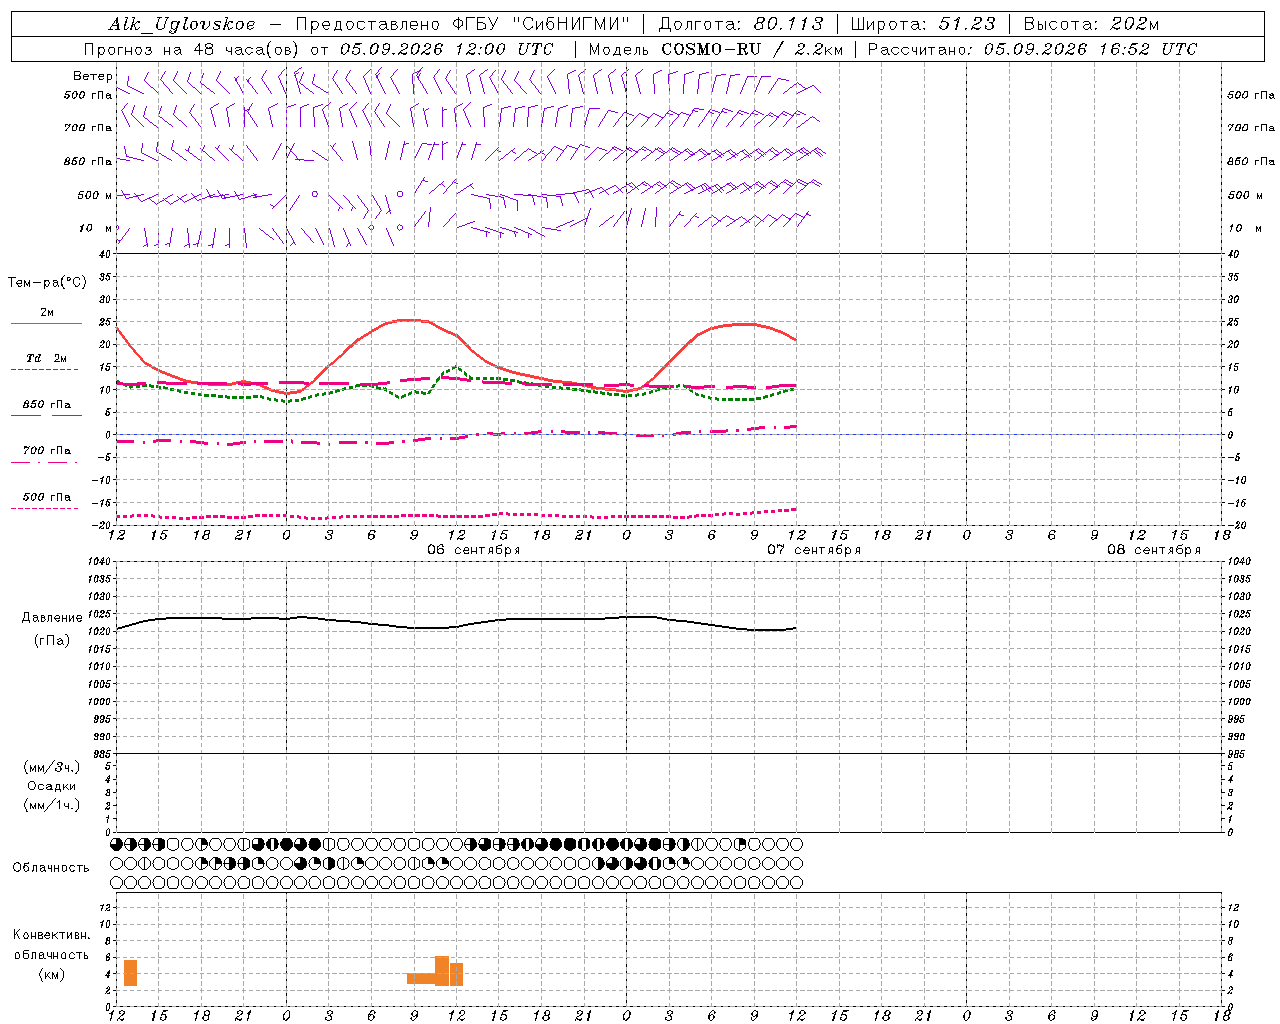The height and width of the screenshot is (1024, 1280).
Task: Click the Осадки precipitation panel label
Action: pos(52,786)
